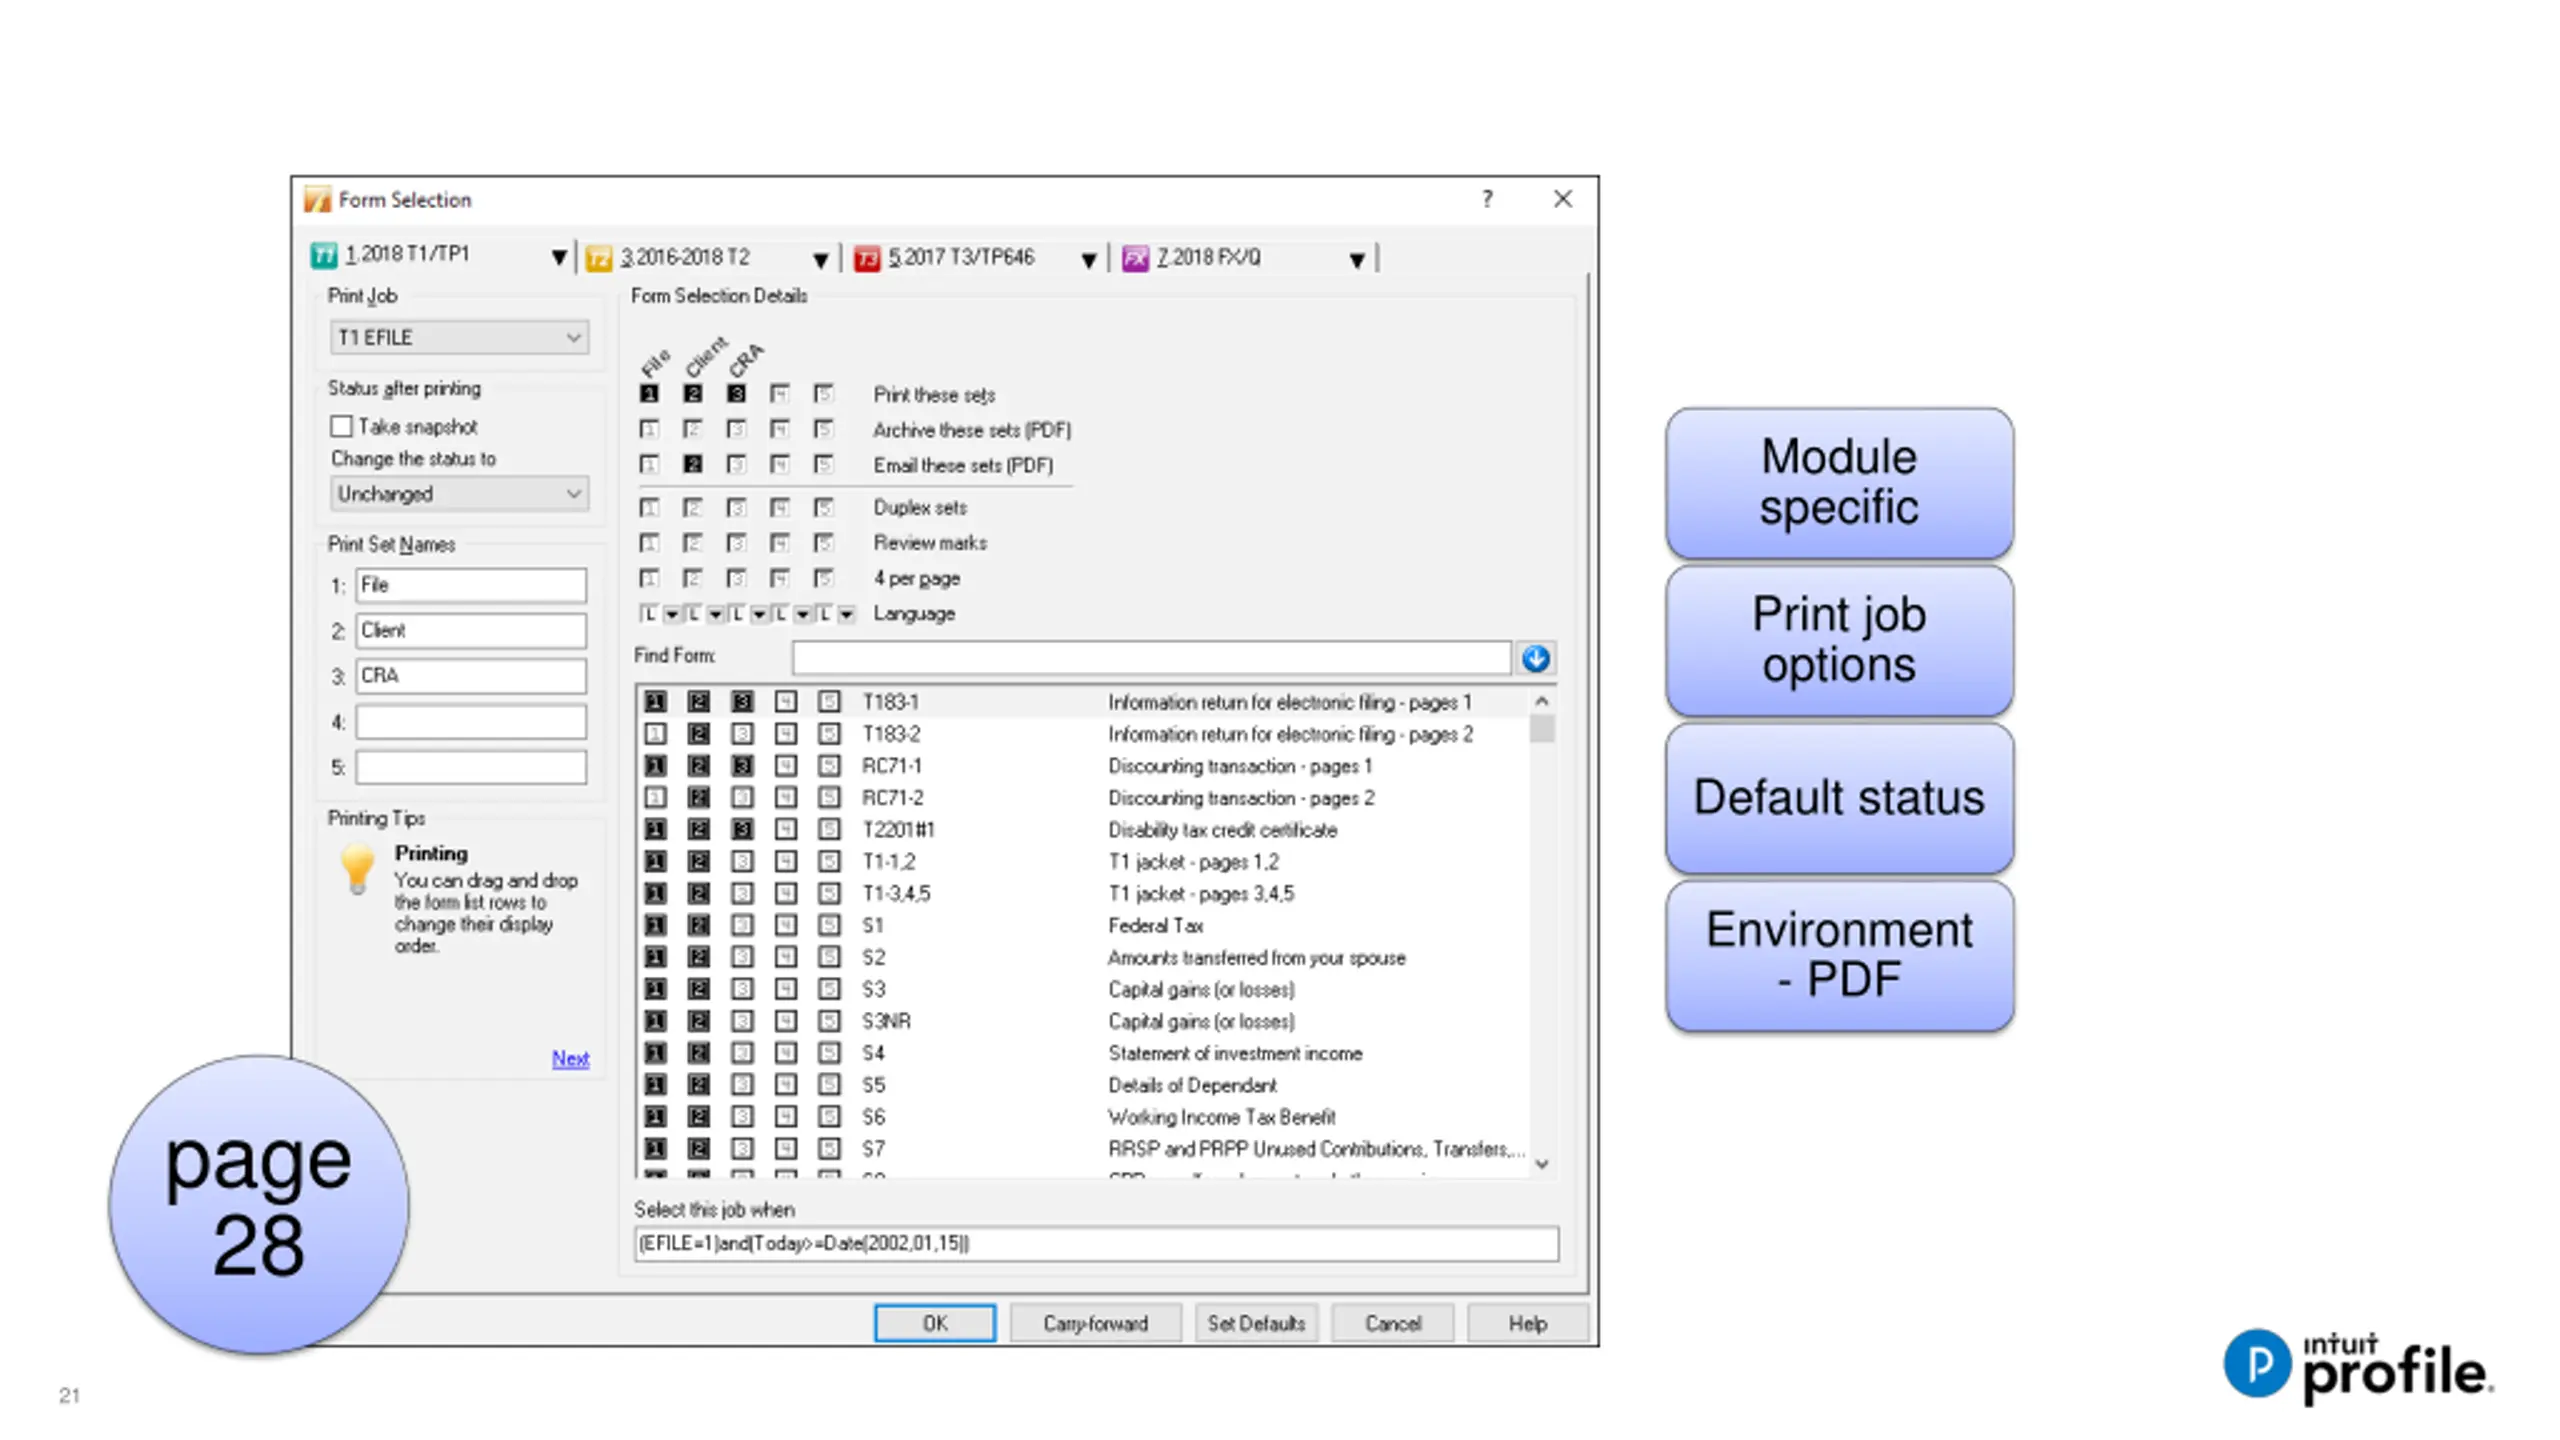Toggle set 2 icon for form S6
This screenshot has width=2560, height=1440.
(x=699, y=1117)
